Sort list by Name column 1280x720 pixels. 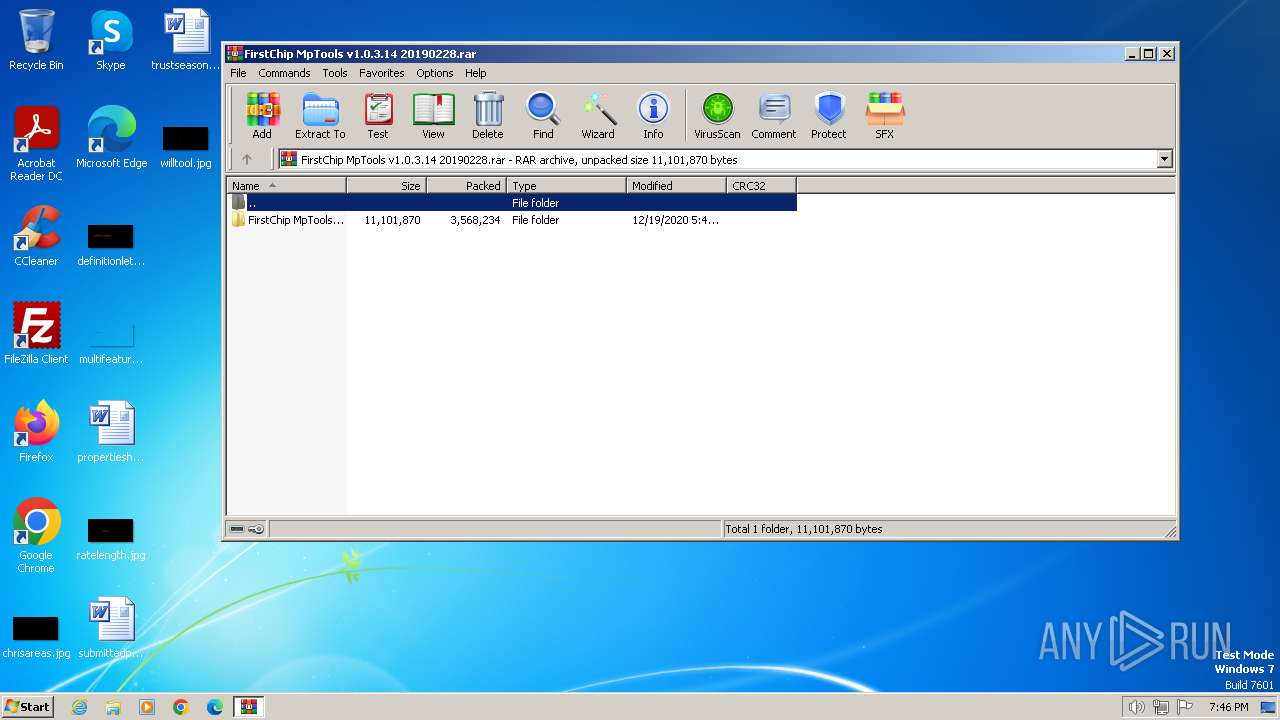(x=287, y=186)
